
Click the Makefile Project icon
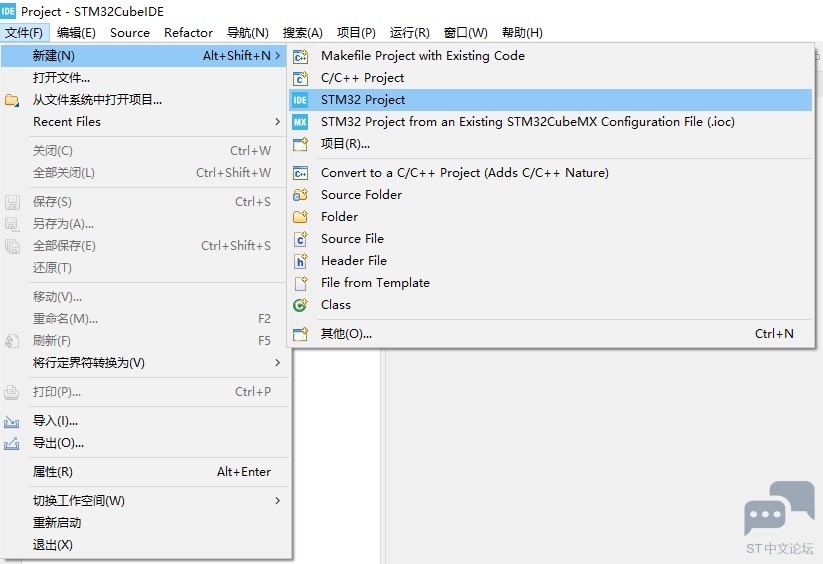coord(300,56)
